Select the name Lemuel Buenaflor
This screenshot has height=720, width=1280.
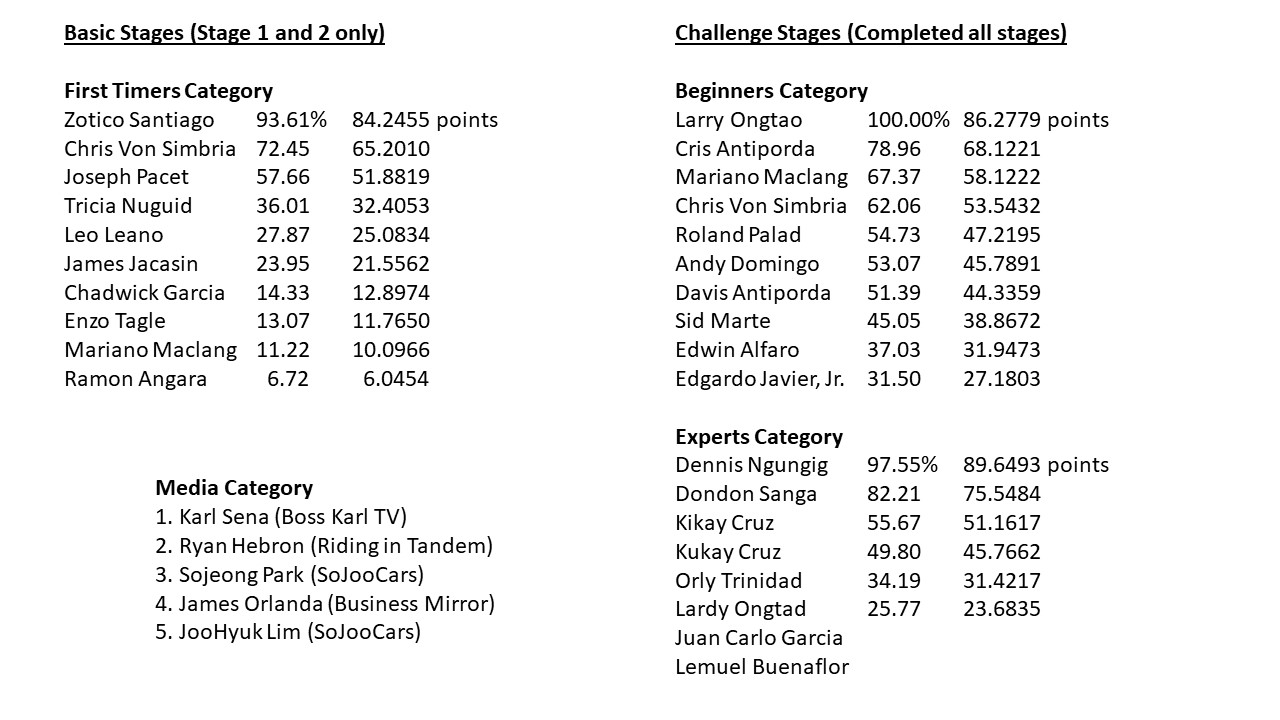pos(761,666)
